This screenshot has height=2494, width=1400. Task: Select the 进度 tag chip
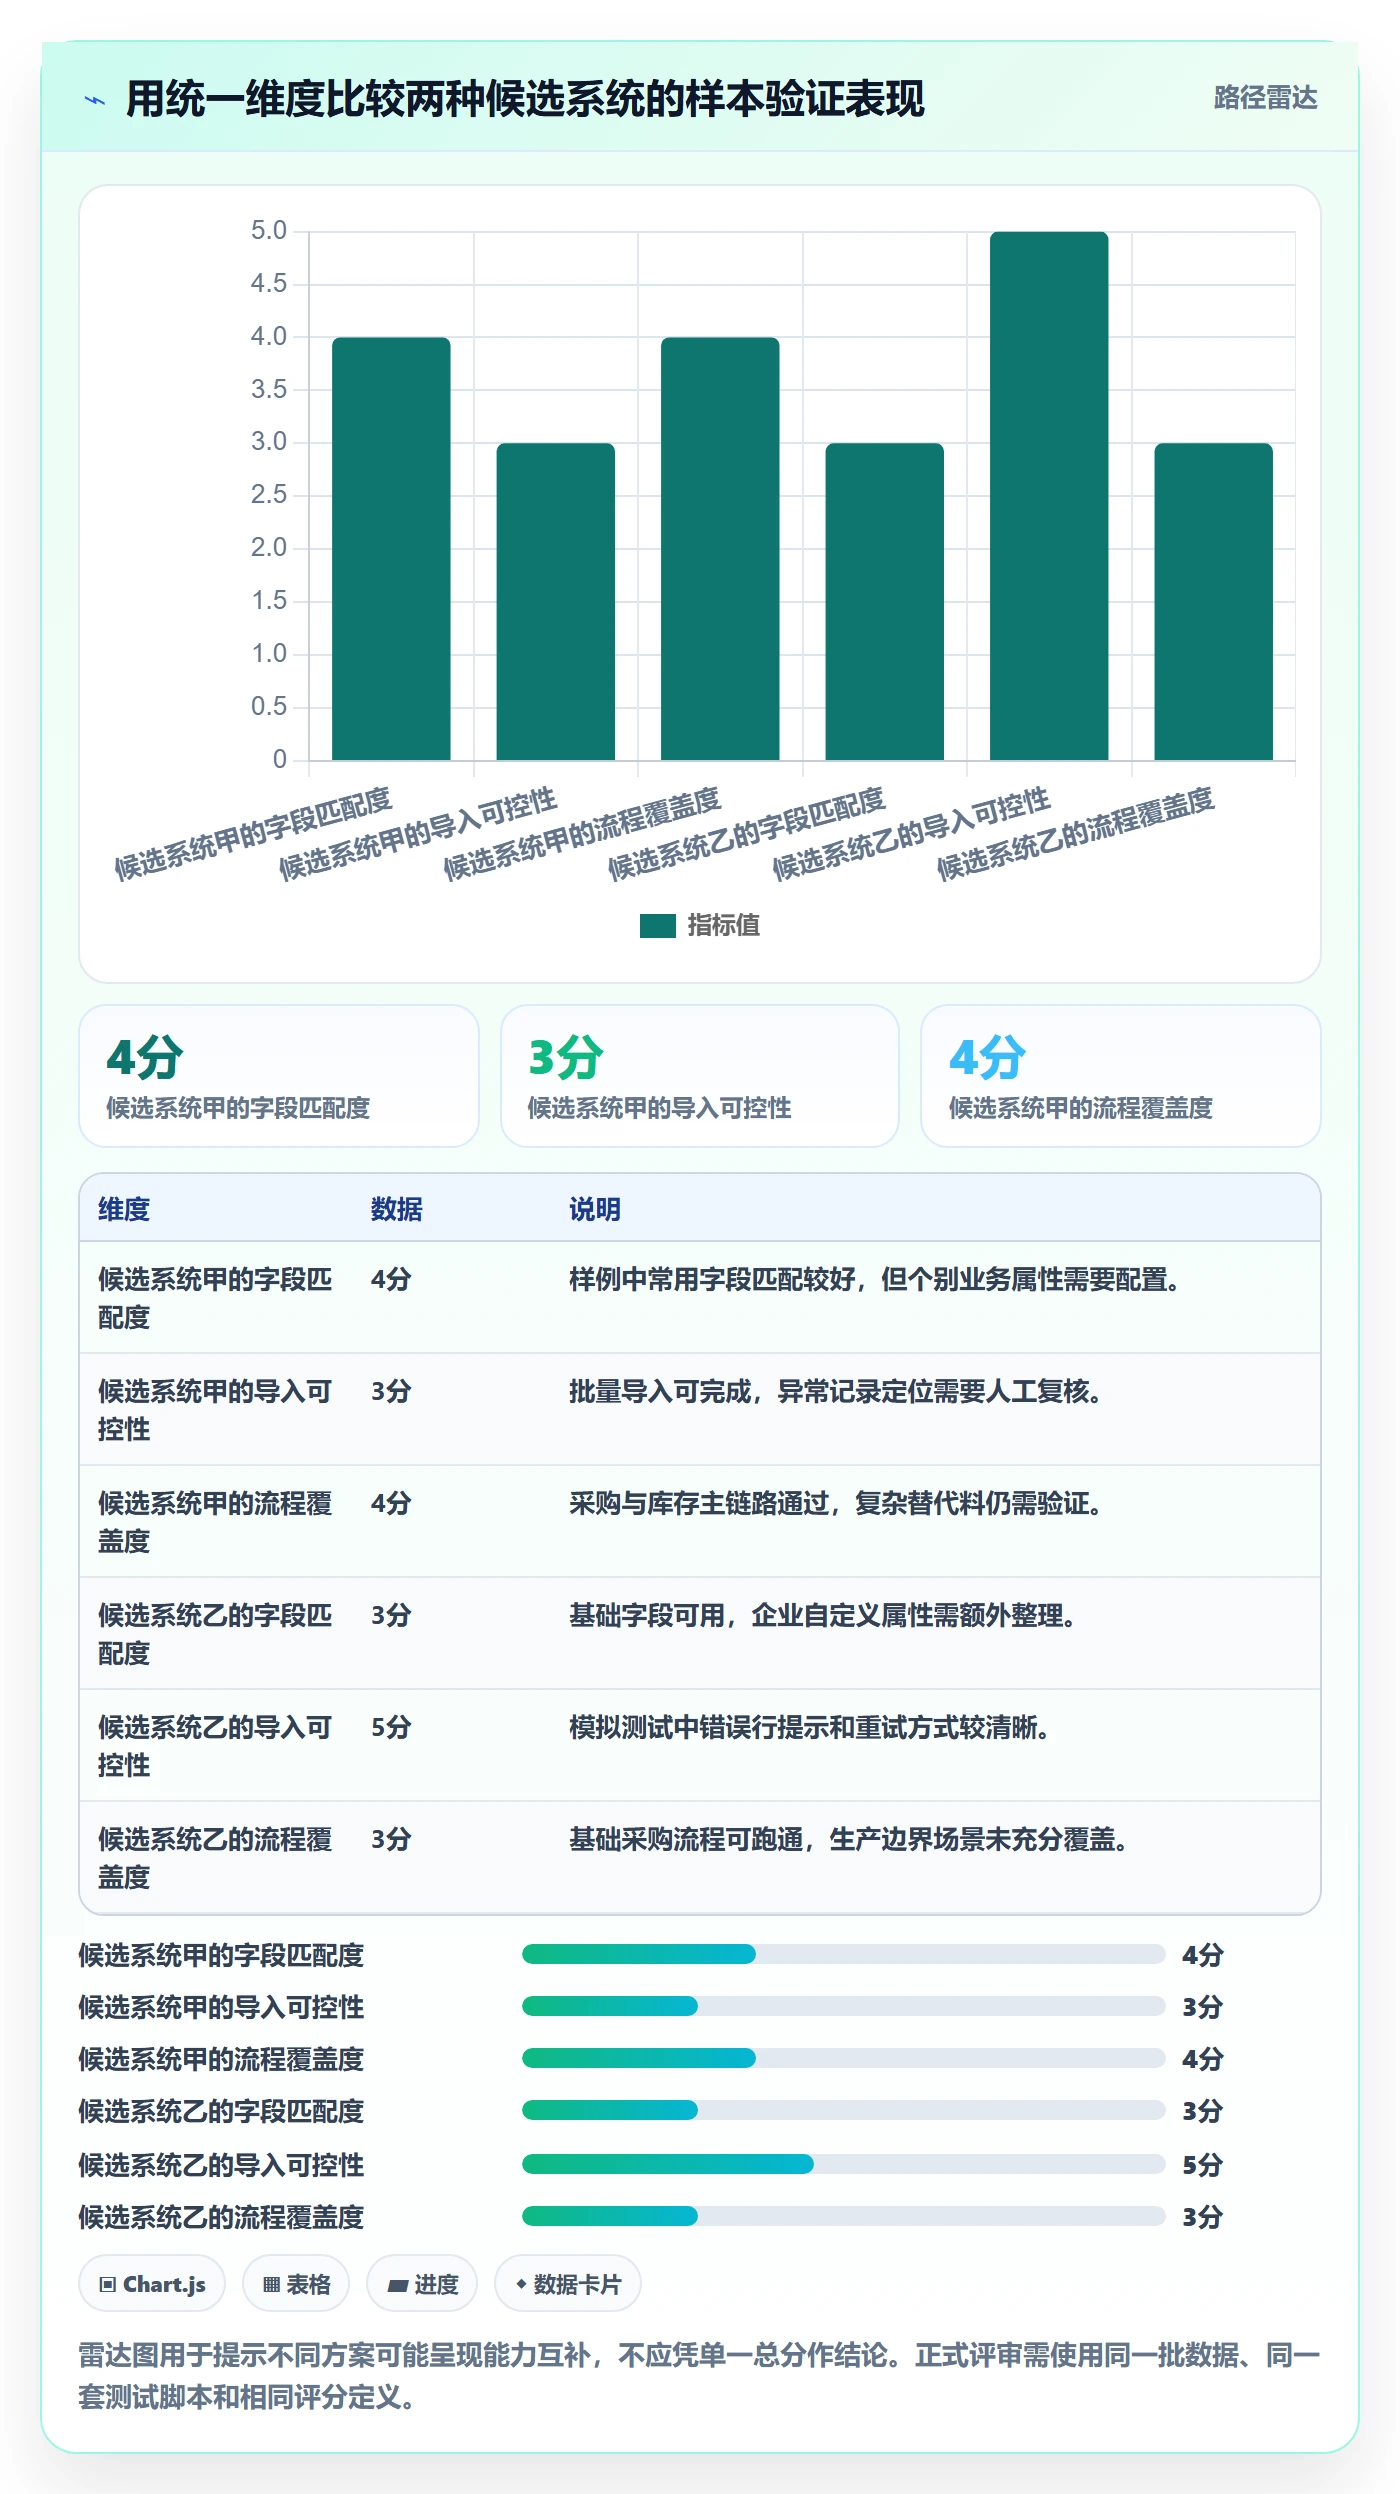pyautogui.click(x=422, y=2284)
